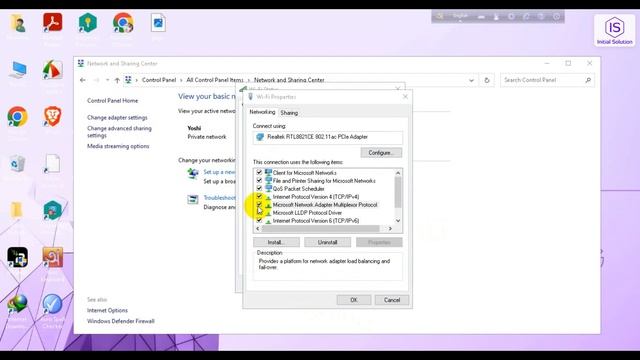Open the recent locations dropdown arrow
This screenshot has width=640, height=360.
pyautogui.click(x=107, y=80)
